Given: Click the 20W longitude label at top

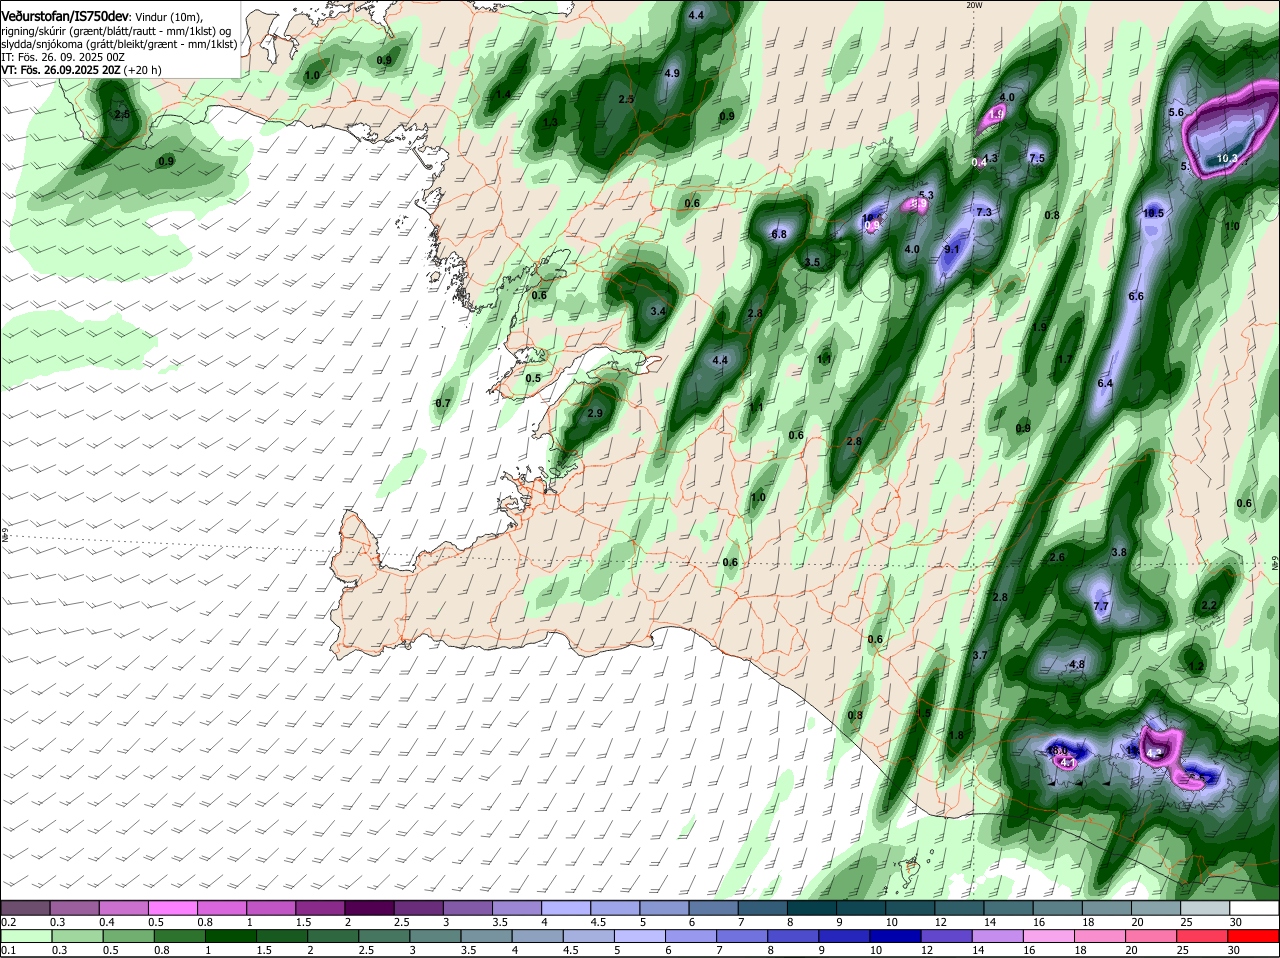Looking at the screenshot, I should [973, 5].
